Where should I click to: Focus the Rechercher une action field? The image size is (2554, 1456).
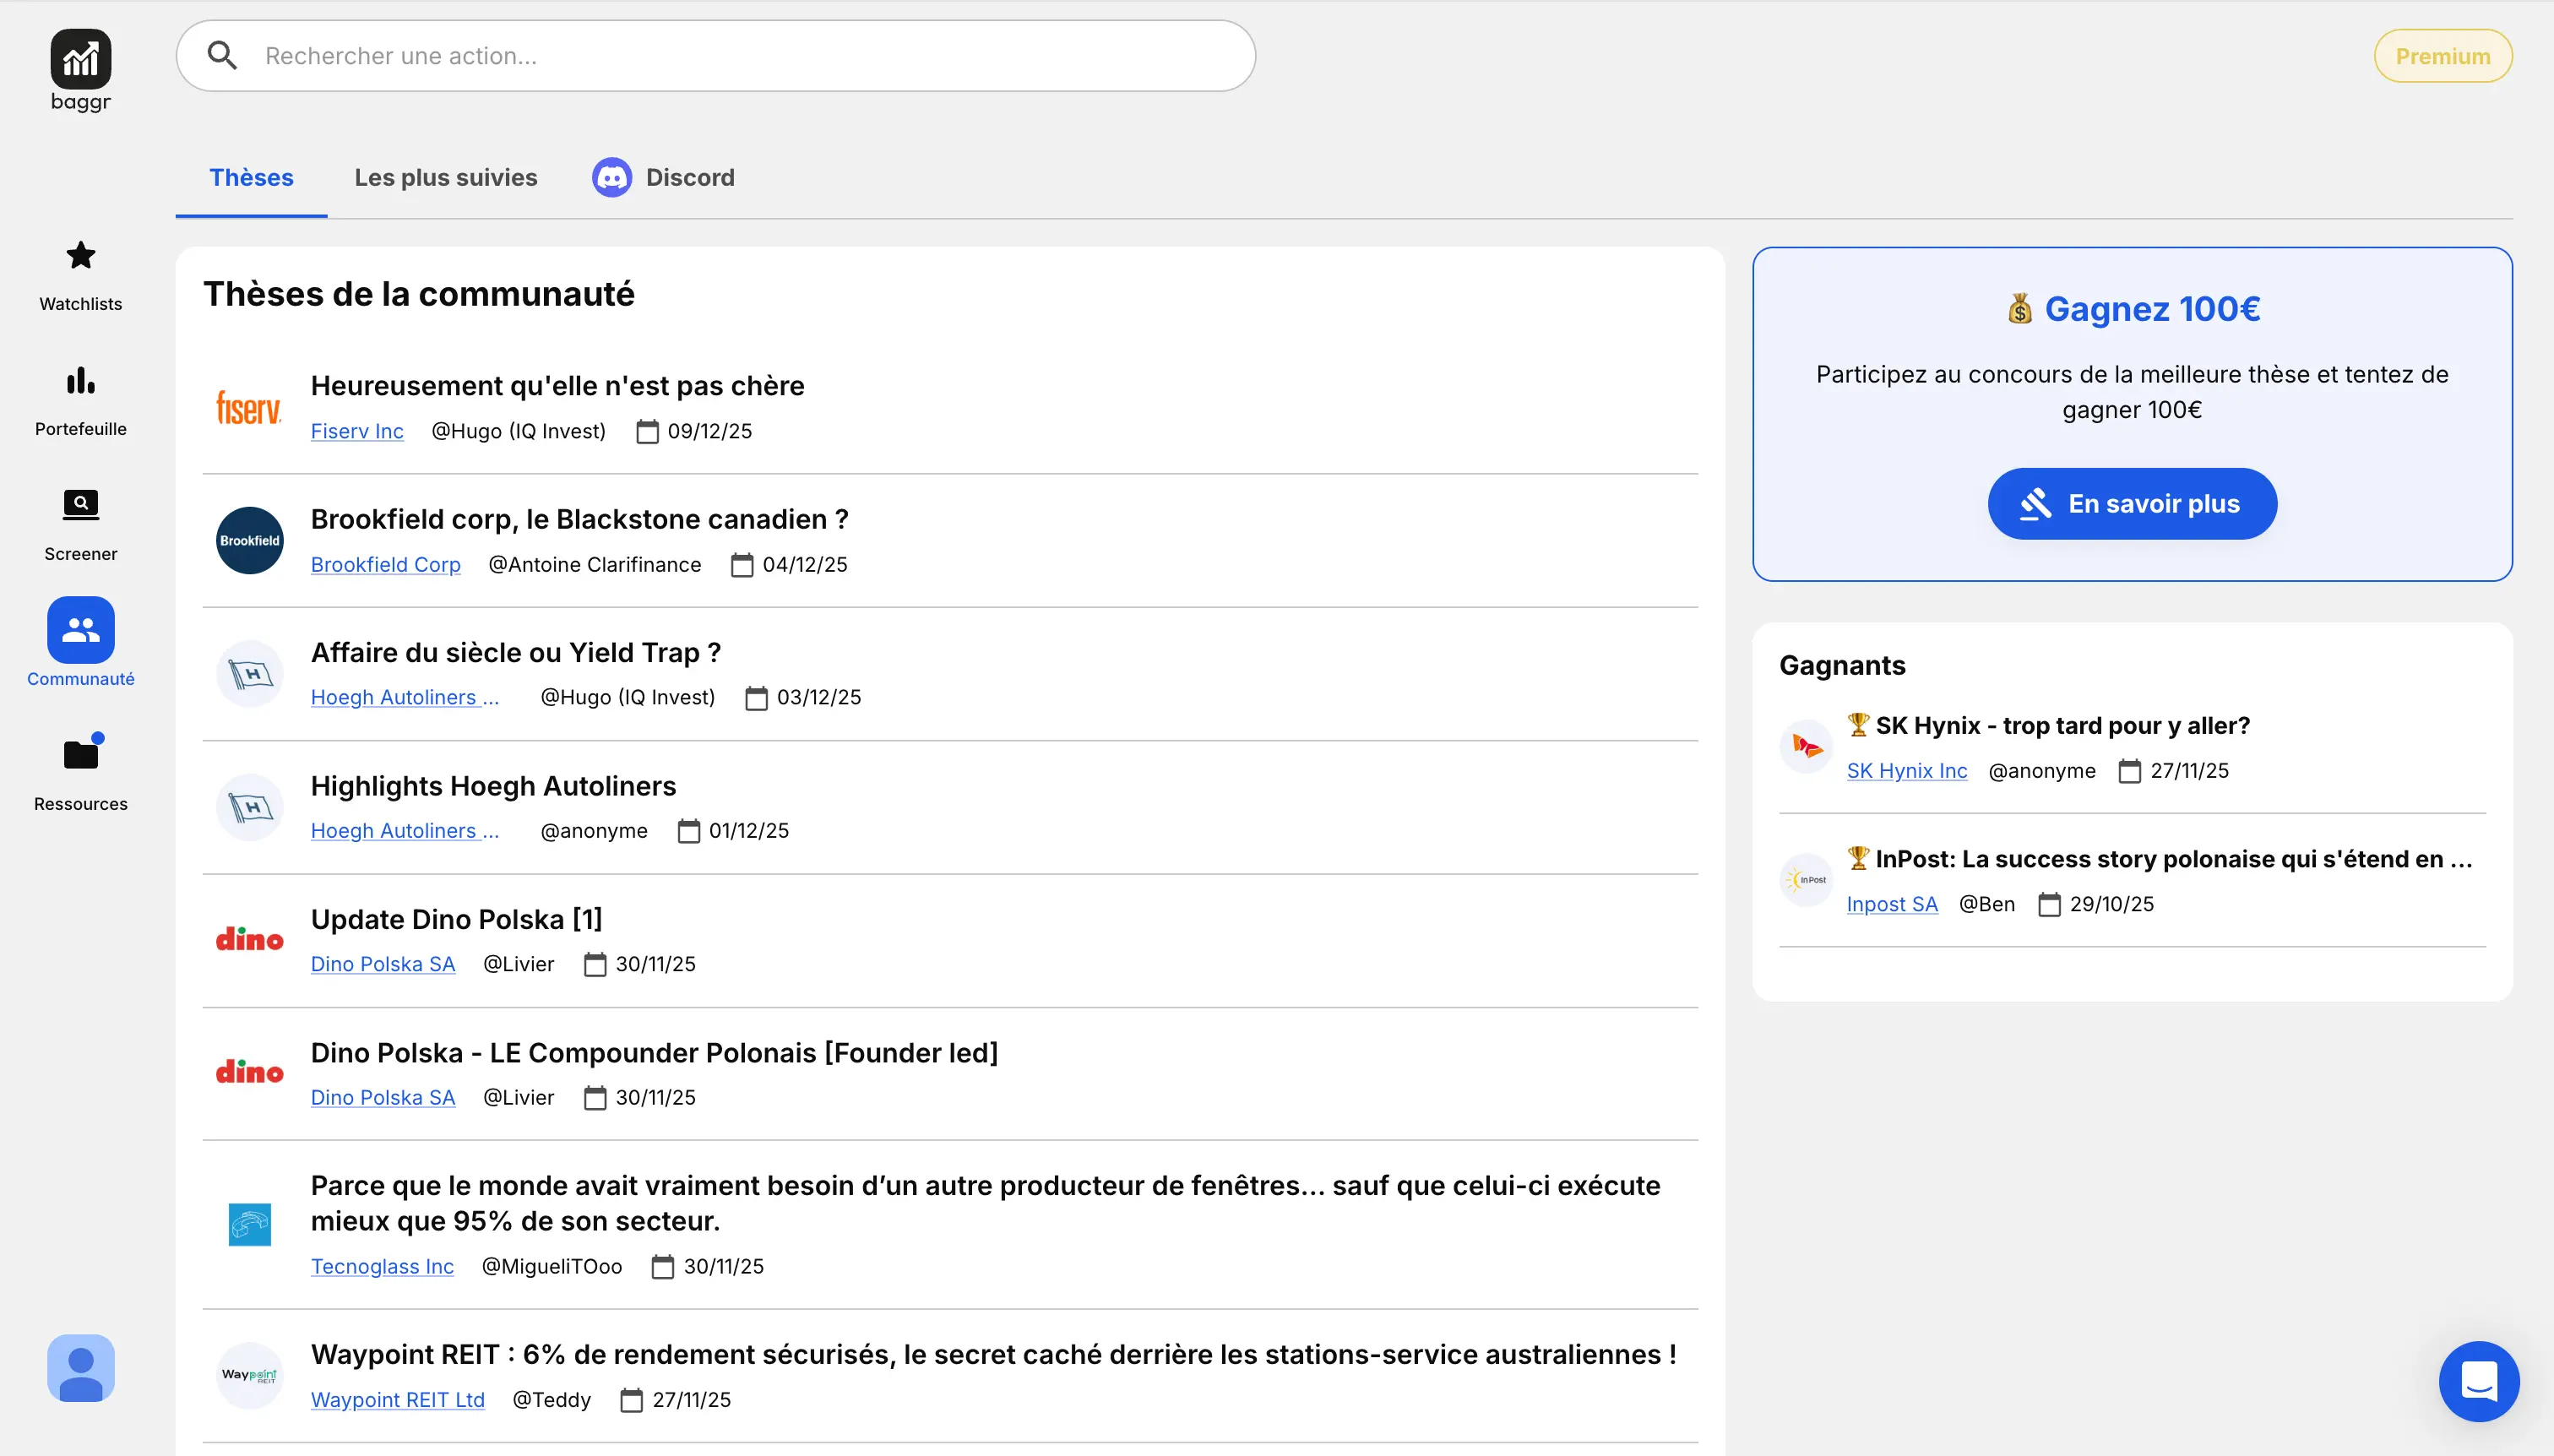tap(740, 56)
